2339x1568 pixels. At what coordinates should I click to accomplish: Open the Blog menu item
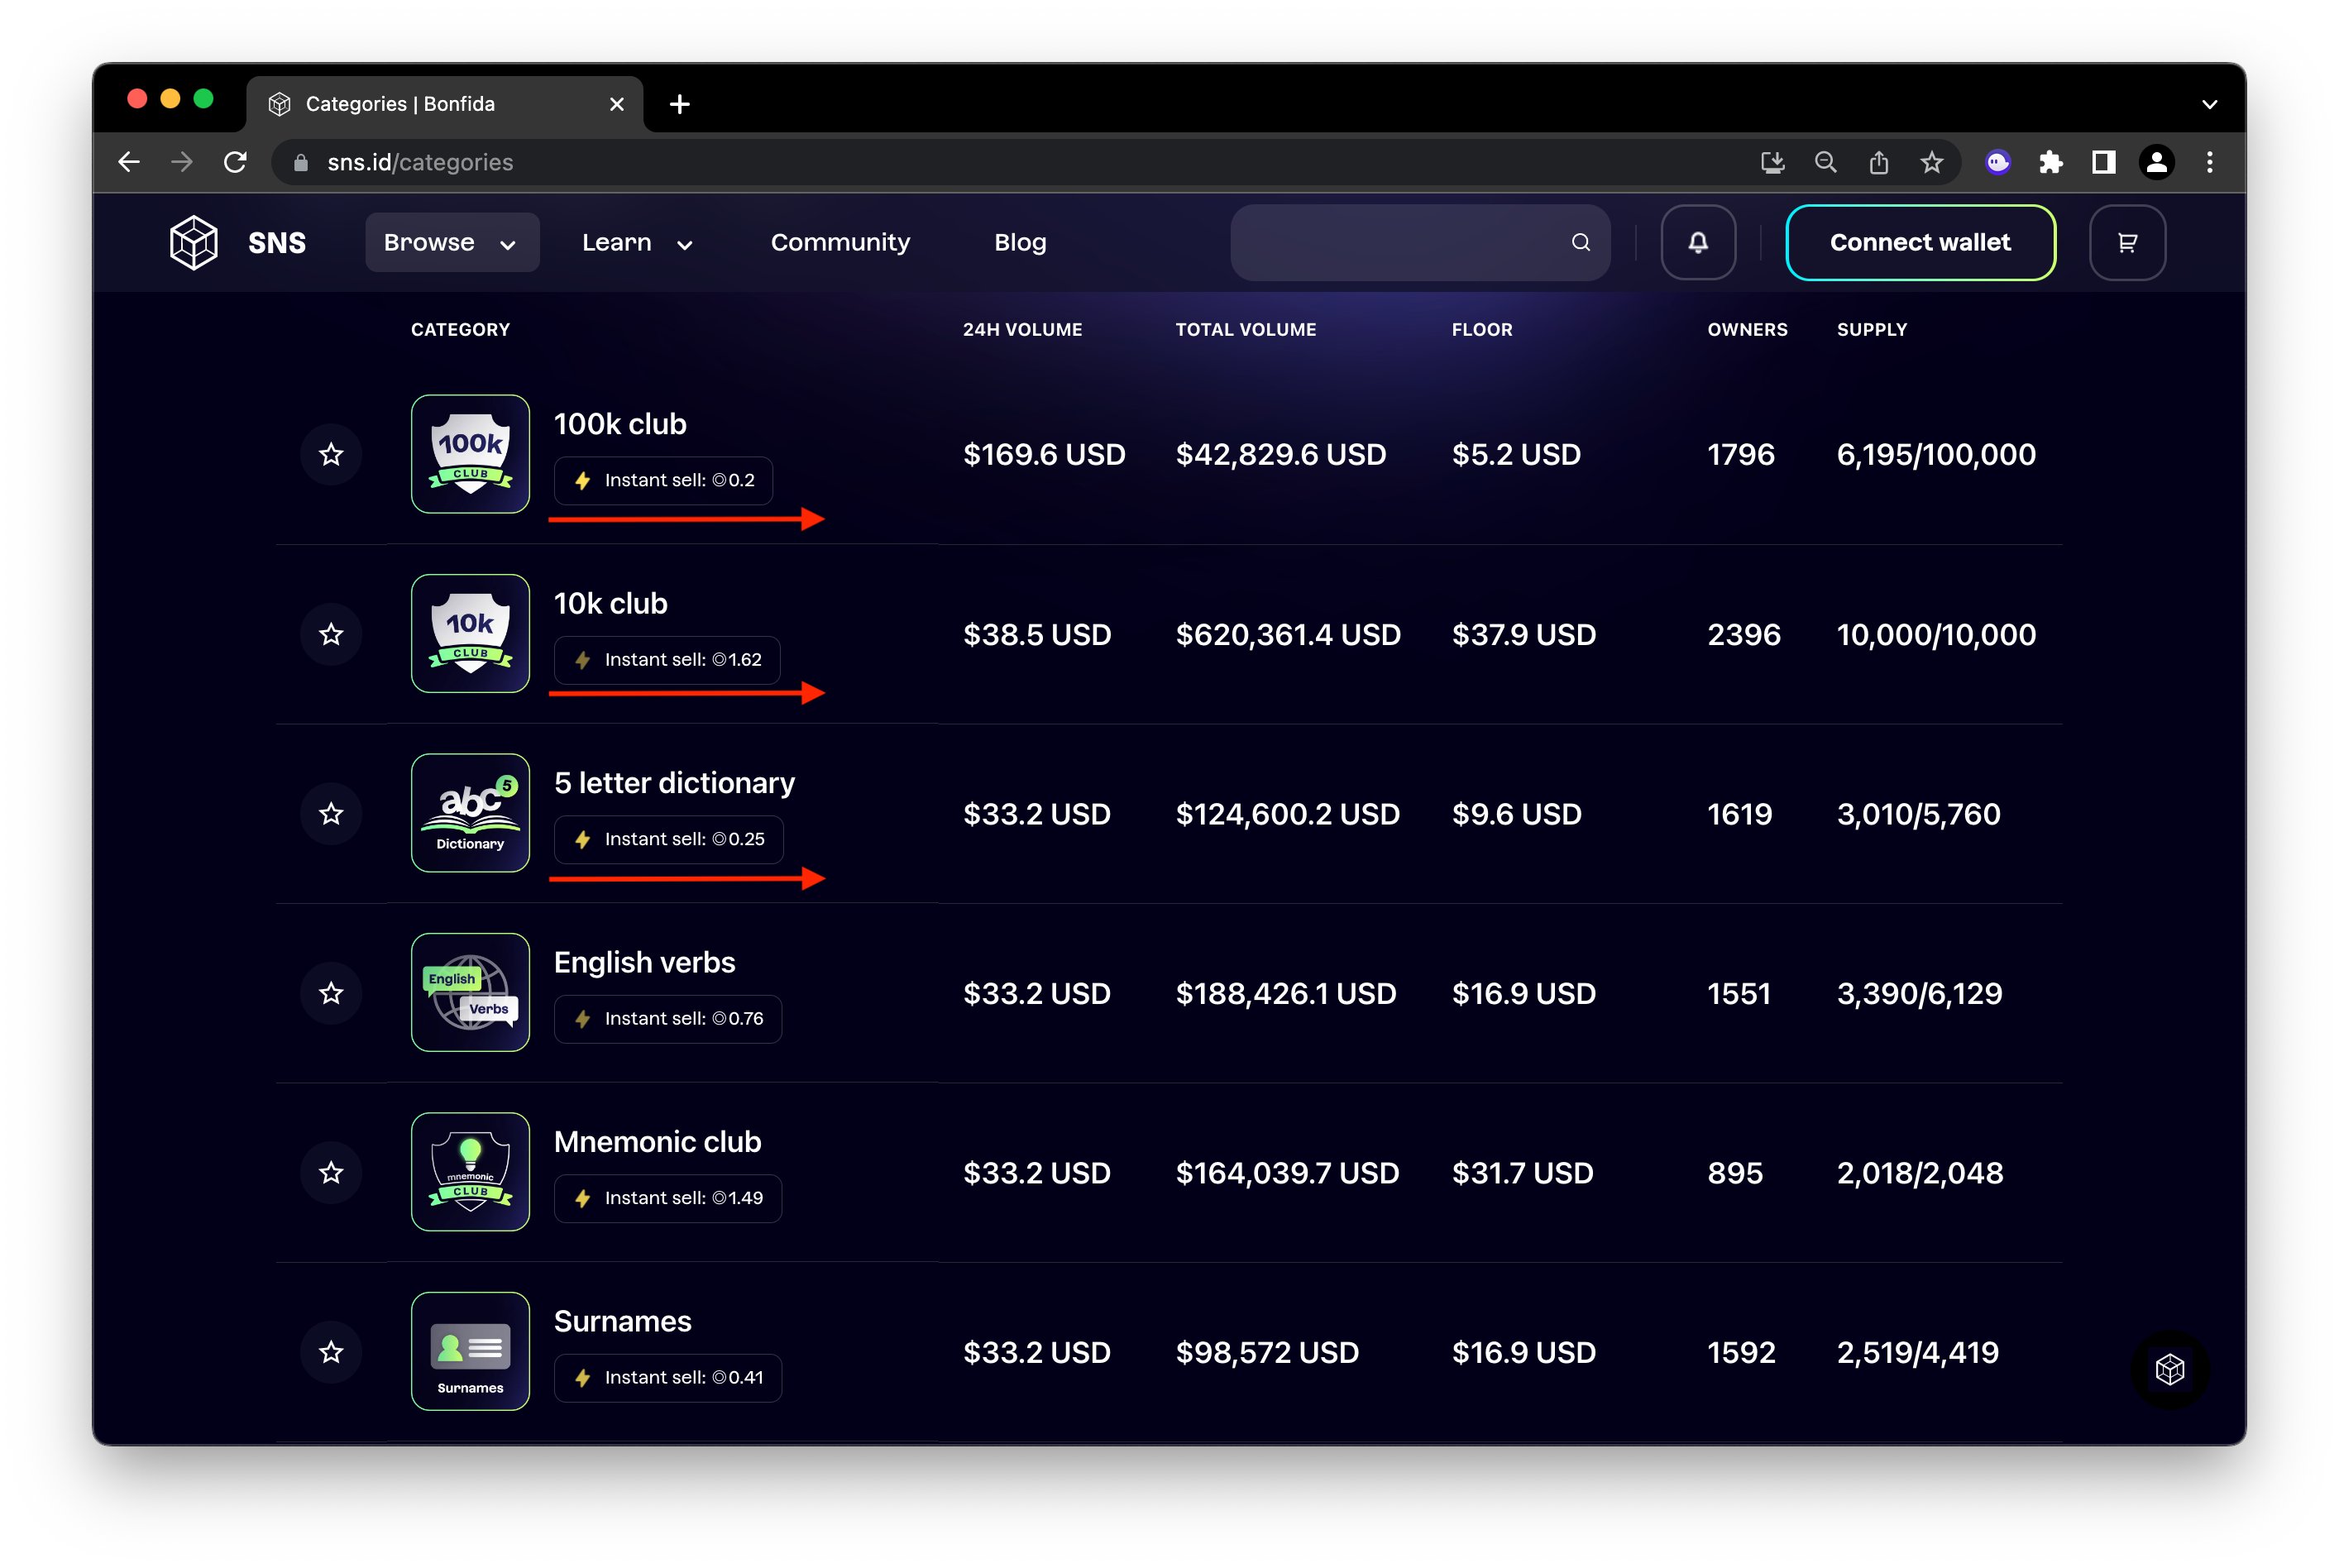[x=1019, y=242]
